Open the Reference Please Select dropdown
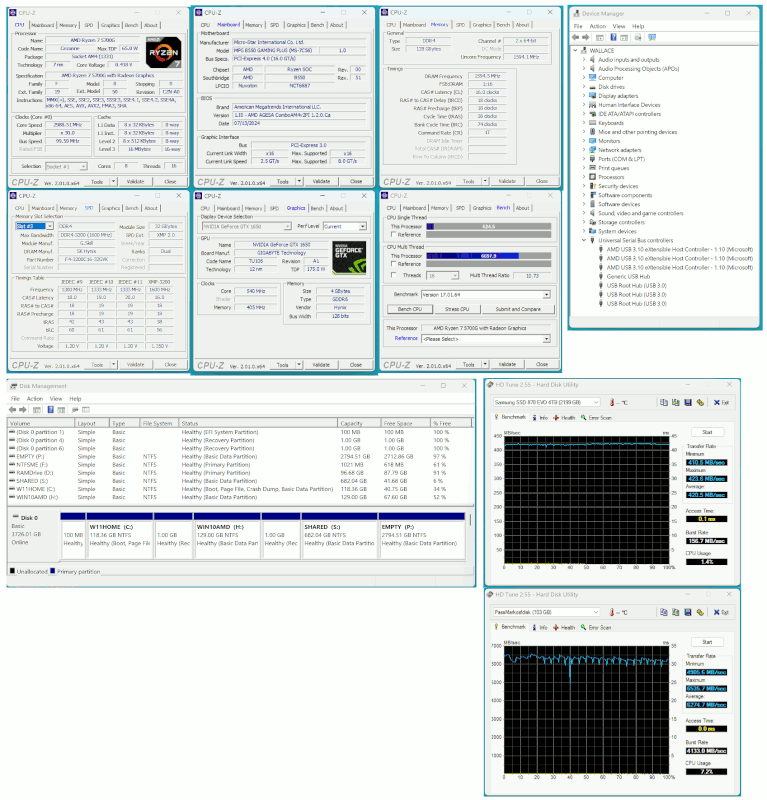 coord(547,339)
